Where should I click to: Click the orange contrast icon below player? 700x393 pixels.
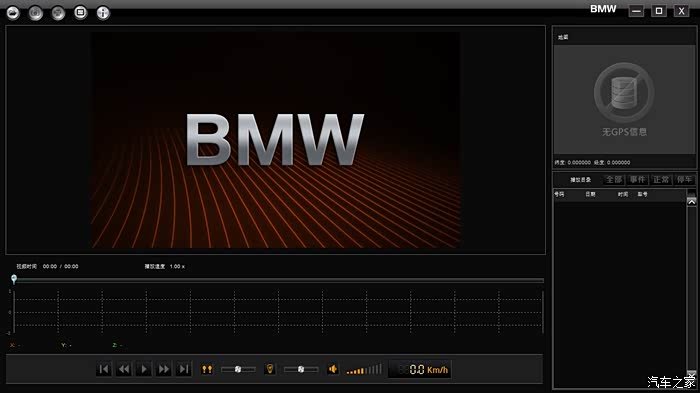[x=207, y=369]
